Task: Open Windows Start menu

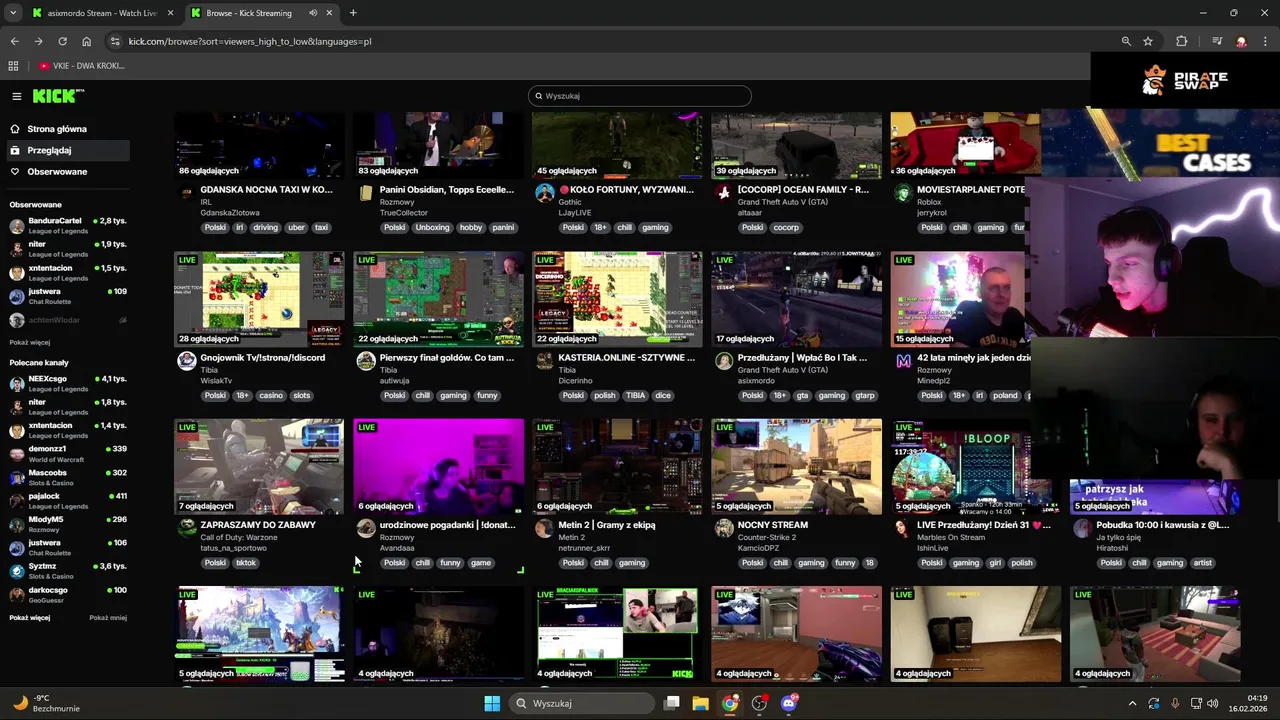Action: click(492, 703)
